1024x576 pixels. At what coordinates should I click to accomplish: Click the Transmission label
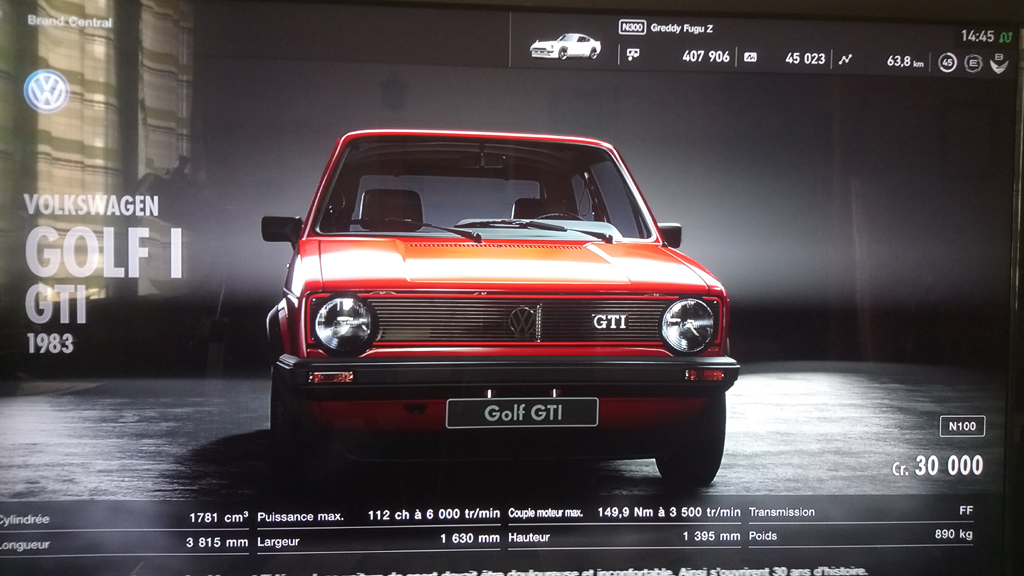(782, 512)
